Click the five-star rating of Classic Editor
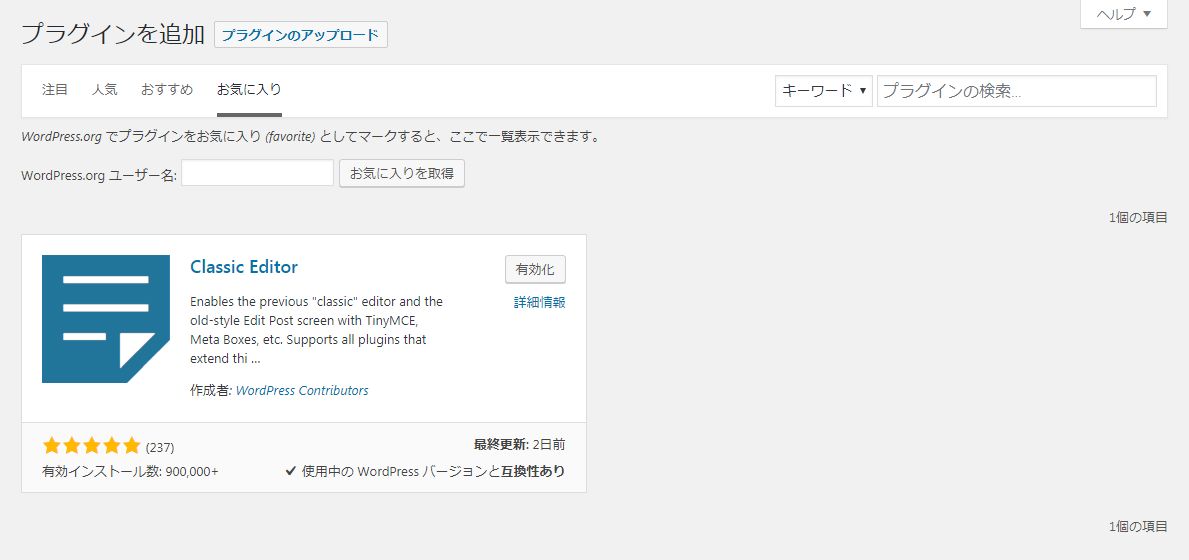 tap(92, 446)
